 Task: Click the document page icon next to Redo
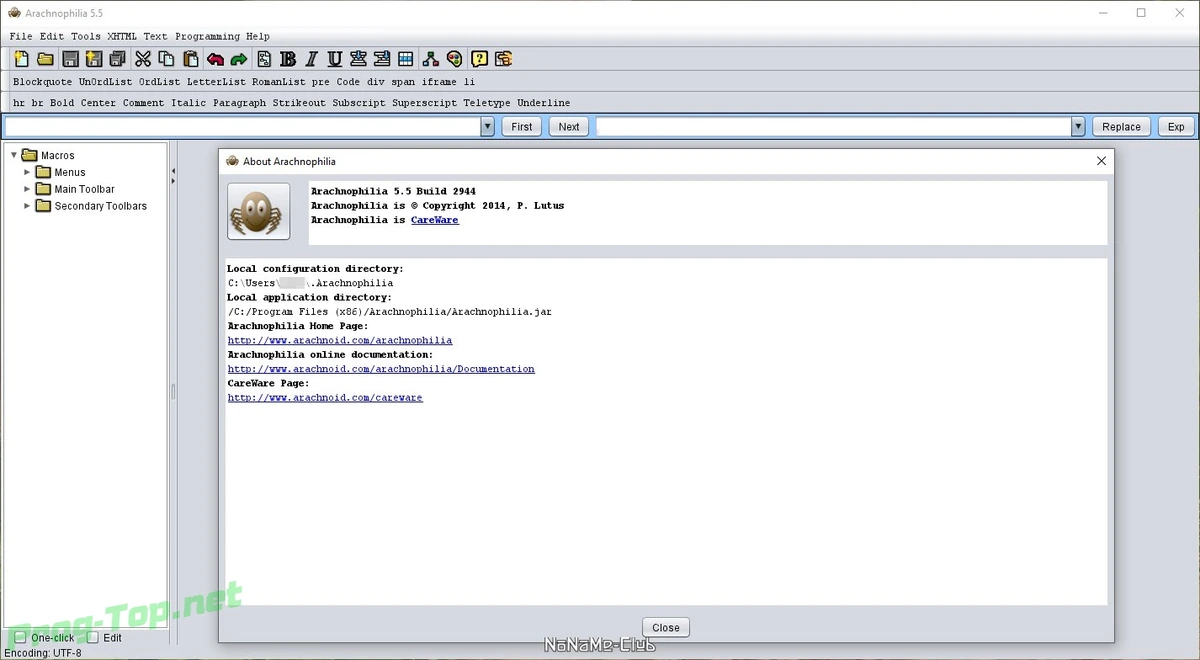tap(264, 59)
